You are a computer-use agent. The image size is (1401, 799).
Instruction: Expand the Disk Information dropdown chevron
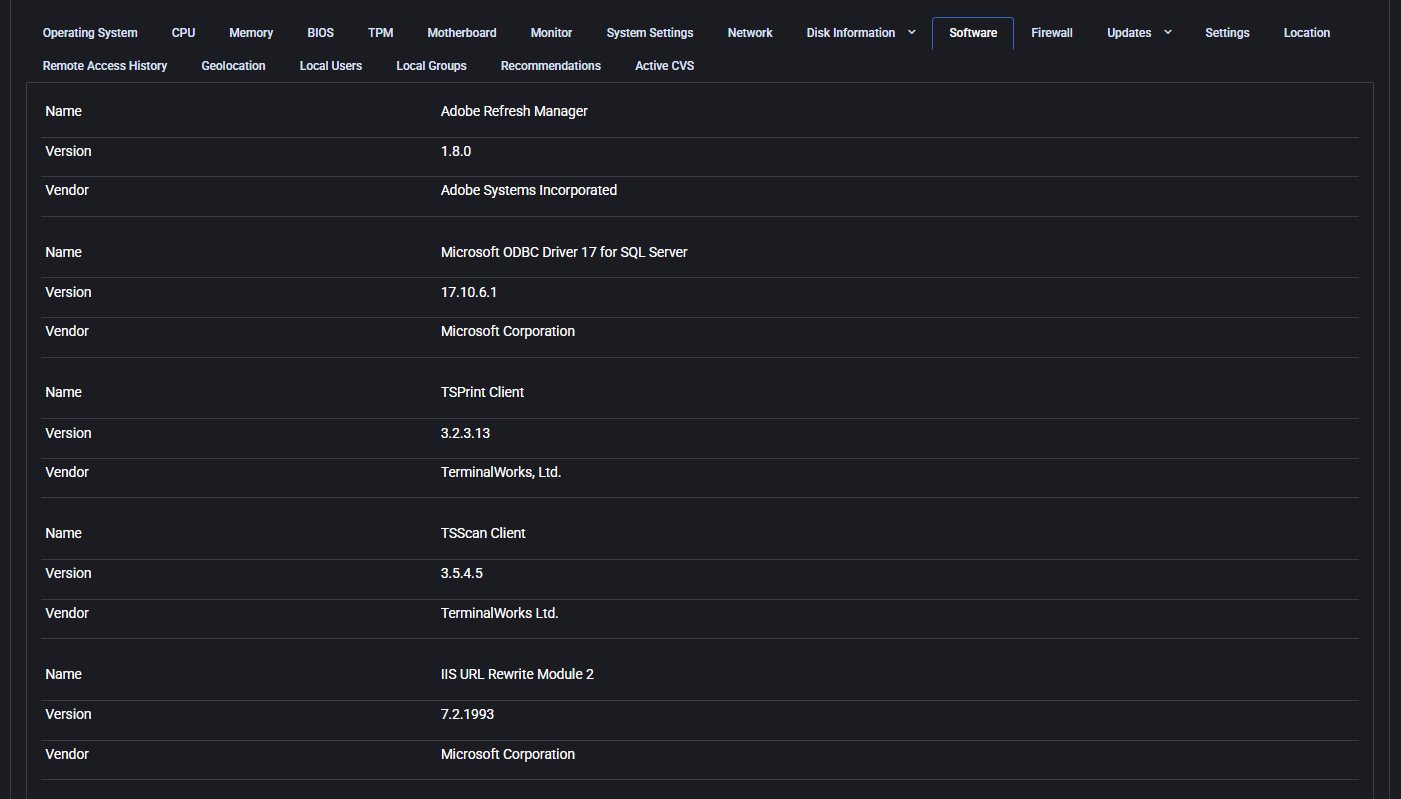912,33
